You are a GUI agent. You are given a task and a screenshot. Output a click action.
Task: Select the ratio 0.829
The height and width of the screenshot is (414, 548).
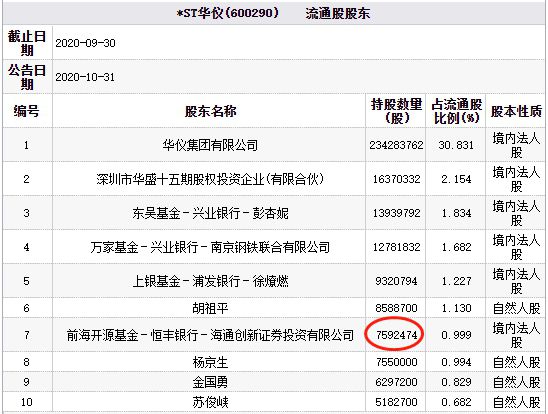456,382
